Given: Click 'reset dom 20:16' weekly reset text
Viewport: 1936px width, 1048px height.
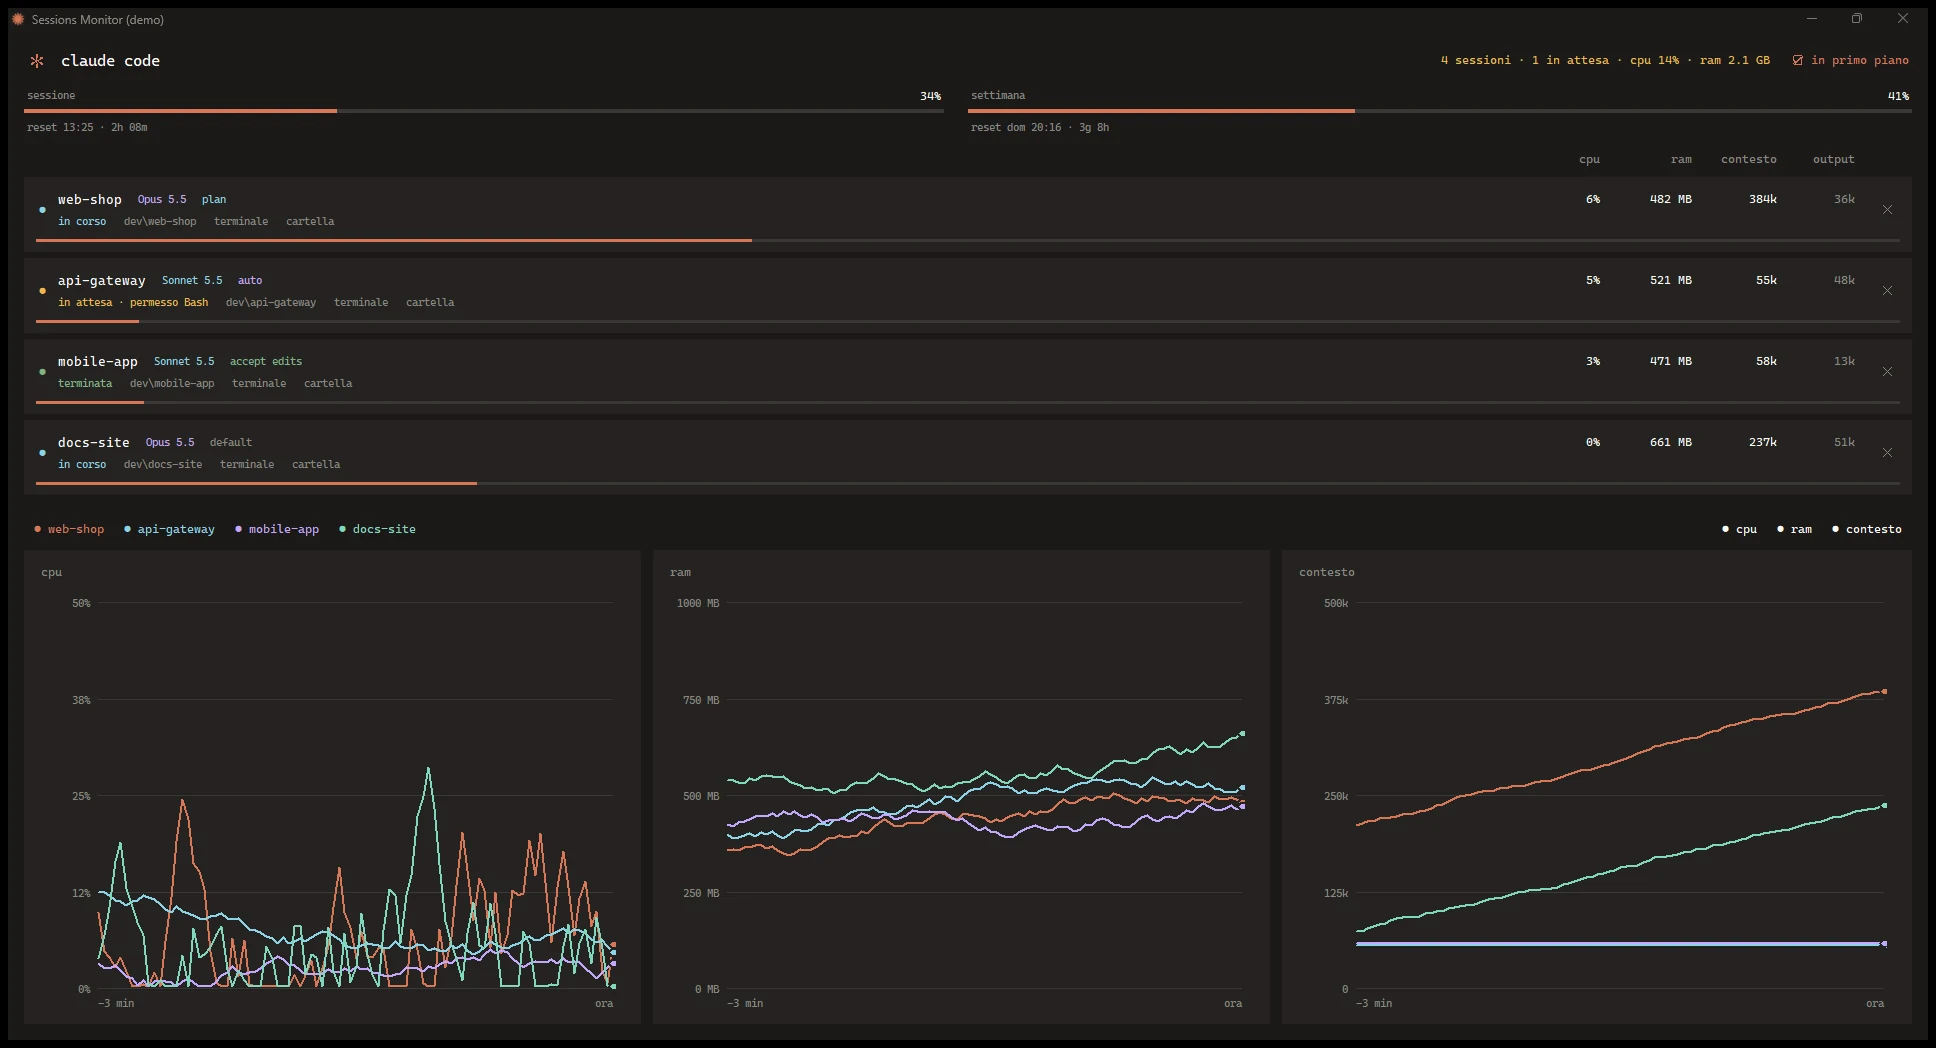Looking at the screenshot, I should coord(1016,128).
